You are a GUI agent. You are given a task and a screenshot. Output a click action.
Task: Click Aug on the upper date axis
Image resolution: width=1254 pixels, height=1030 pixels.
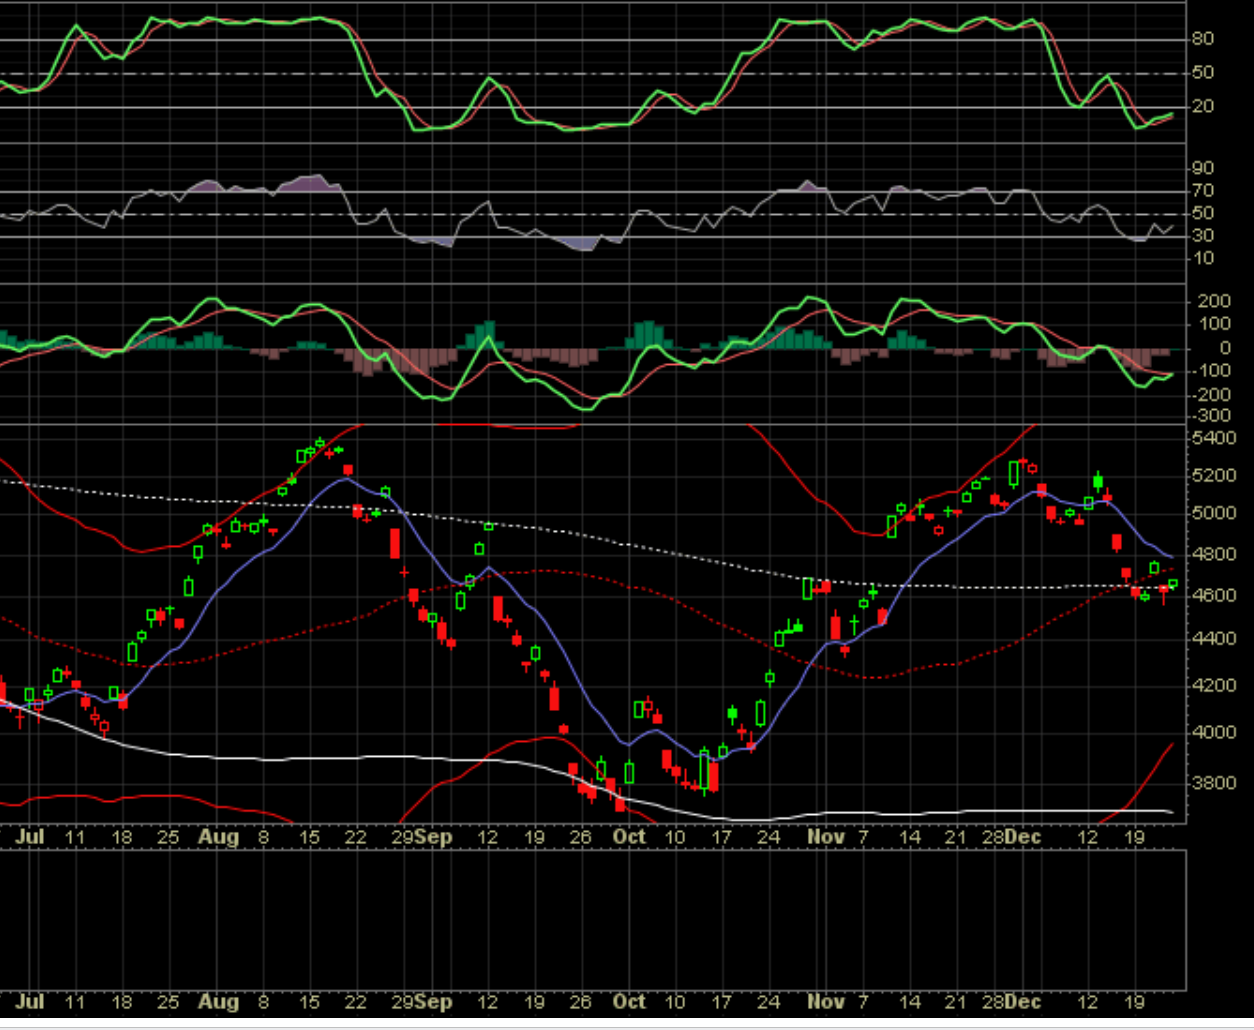(218, 836)
